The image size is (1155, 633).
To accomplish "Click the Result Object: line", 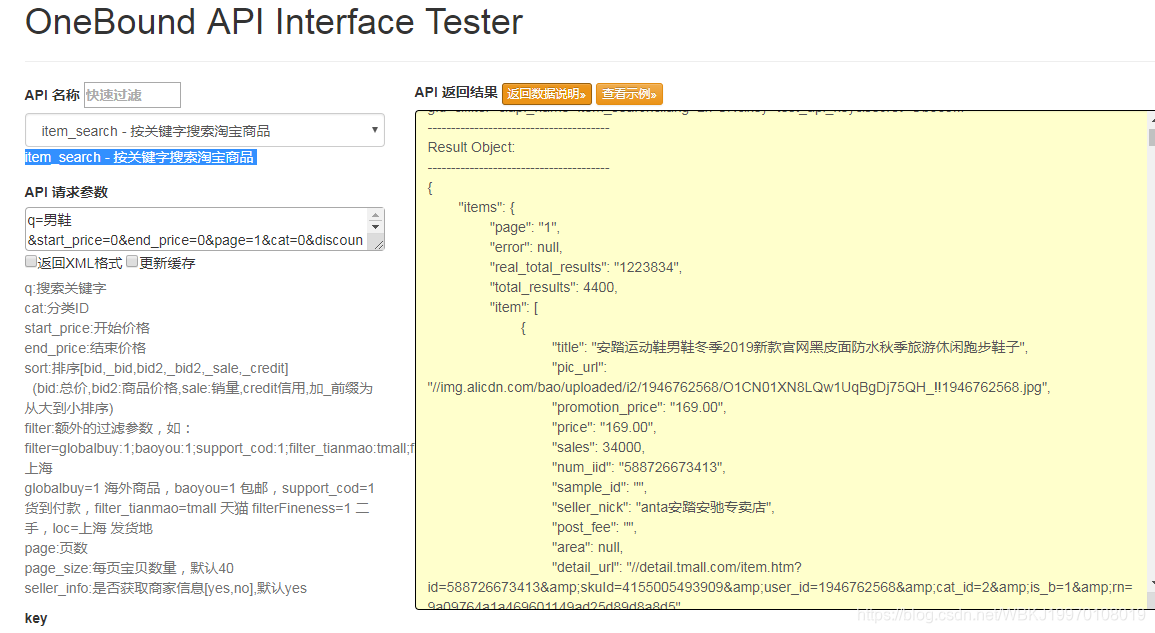I will (x=471, y=147).
